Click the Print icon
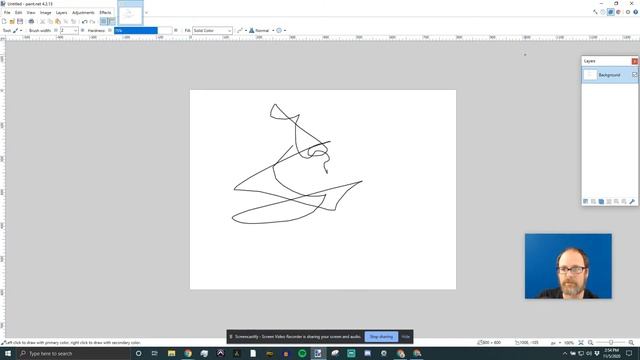640x360 pixels. (x=31, y=21)
